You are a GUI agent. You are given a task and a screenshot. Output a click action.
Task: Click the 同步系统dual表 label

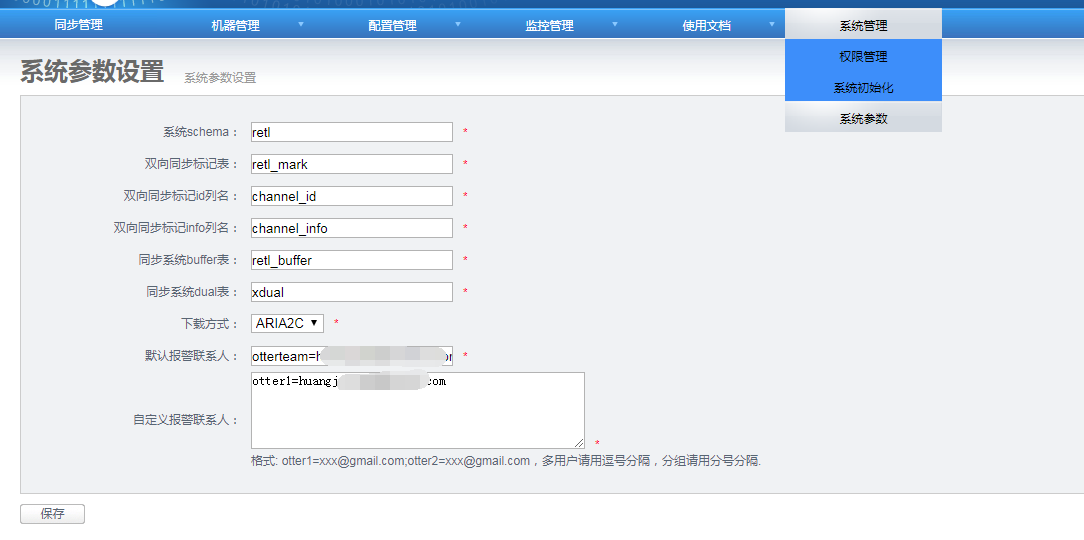pos(191,292)
